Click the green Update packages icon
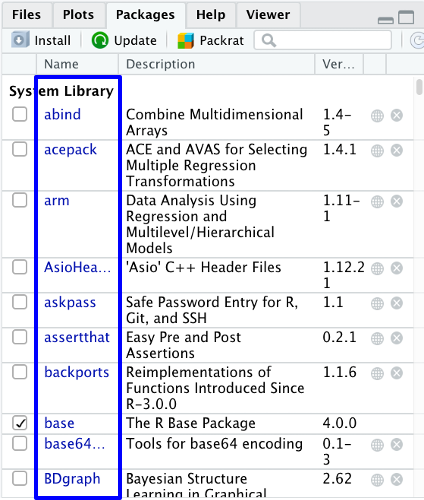424x500 pixels. pyautogui.click(x=100, y=40)
